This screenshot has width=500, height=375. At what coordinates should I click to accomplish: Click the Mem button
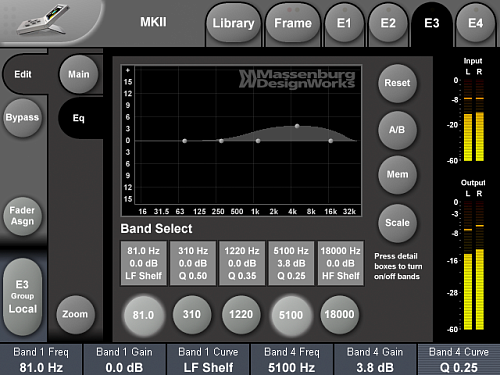click(397, 174)
